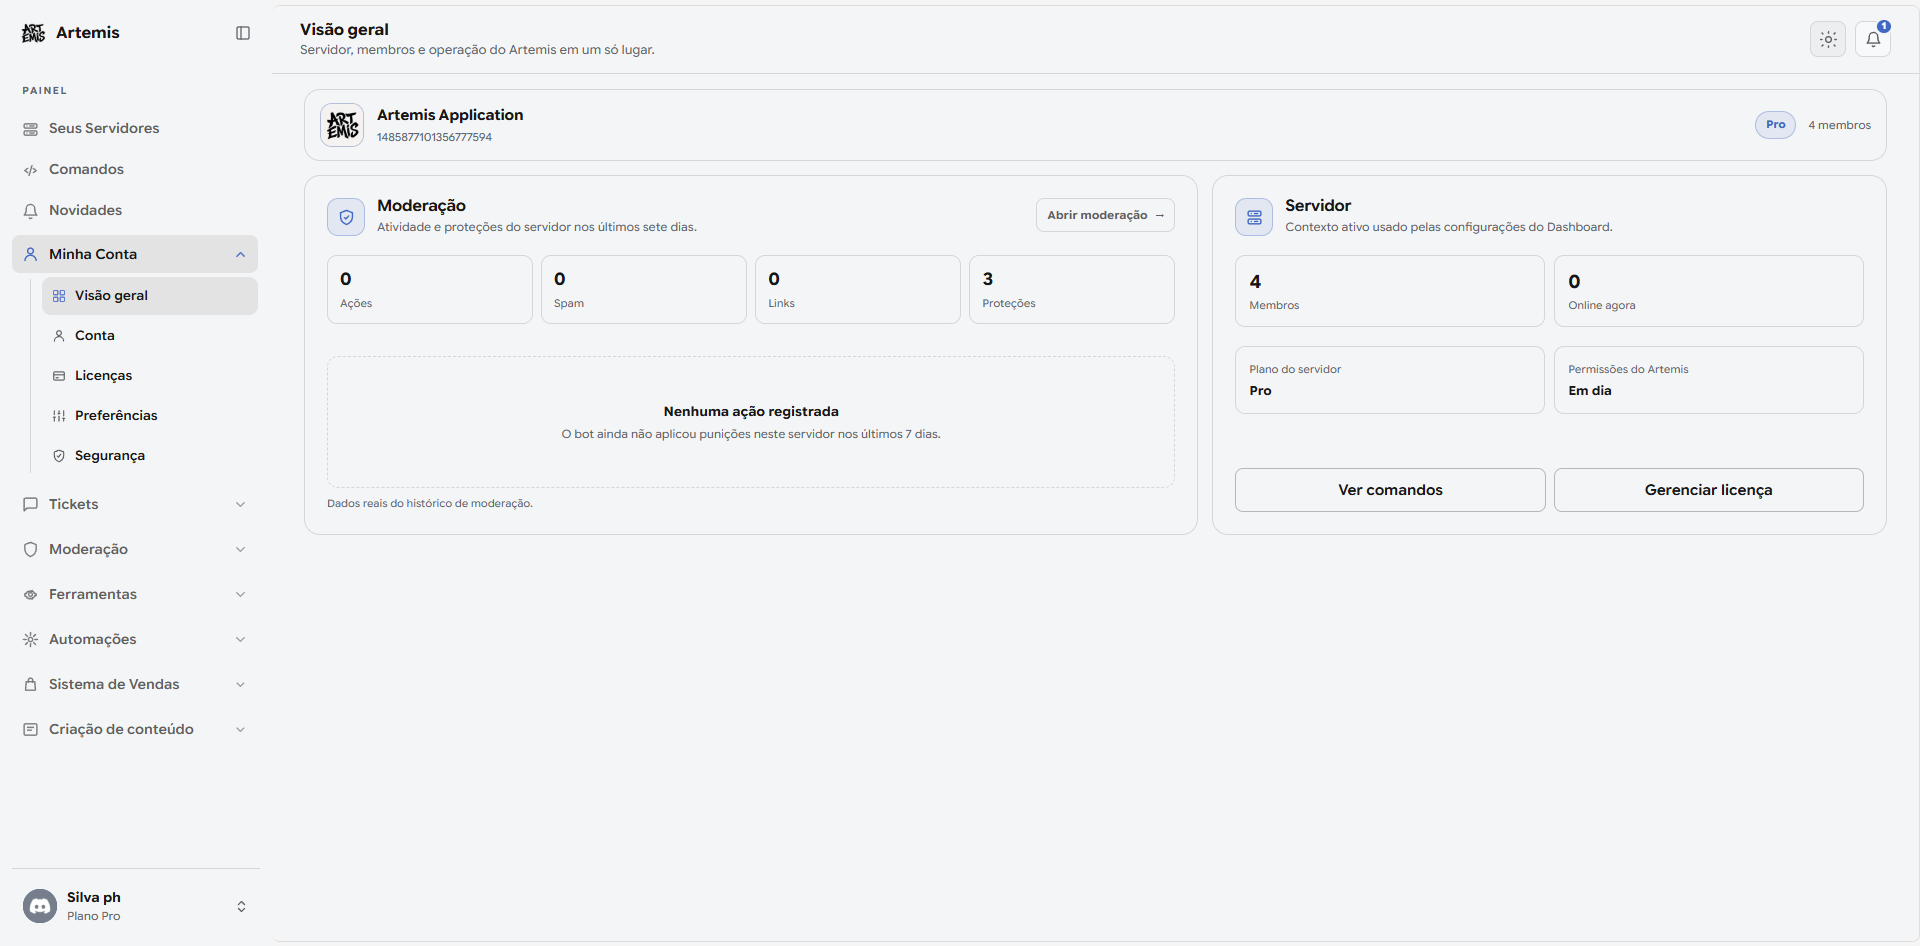Click the Ferramentas icon in the sidebar
The height and width of the screenshot is (946, 1920).
click(x=31, y=594)
